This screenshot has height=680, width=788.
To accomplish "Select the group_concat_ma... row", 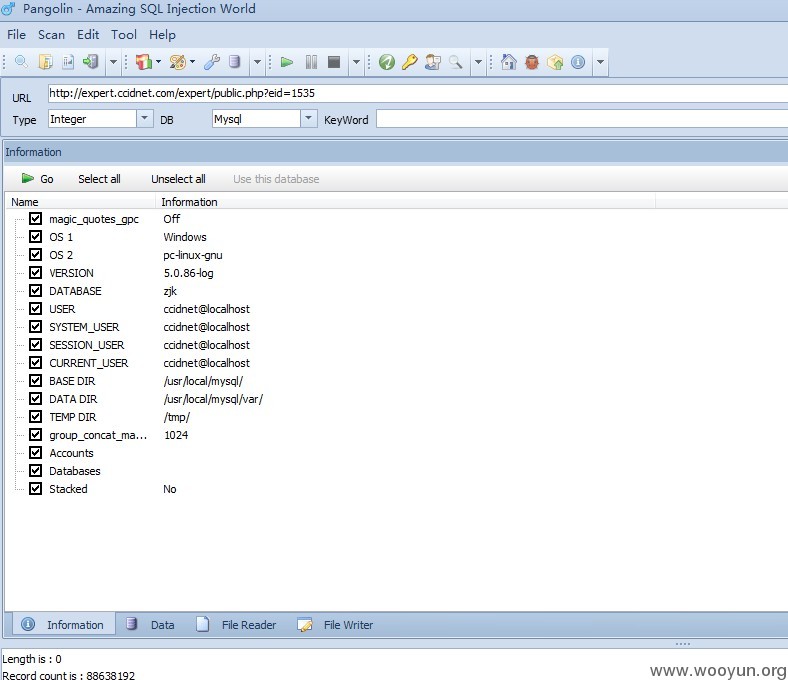I will (x=98, y=435).
